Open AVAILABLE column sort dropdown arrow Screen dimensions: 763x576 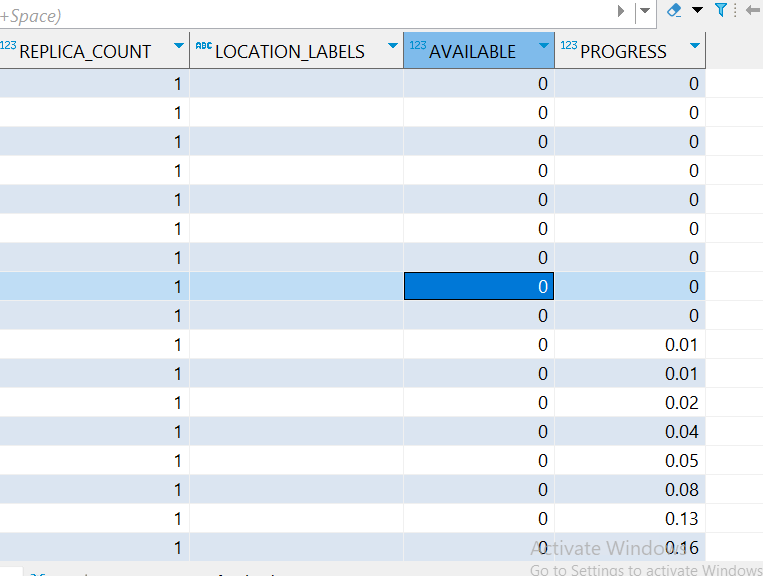pyautogui.click(x=544, y=46)
